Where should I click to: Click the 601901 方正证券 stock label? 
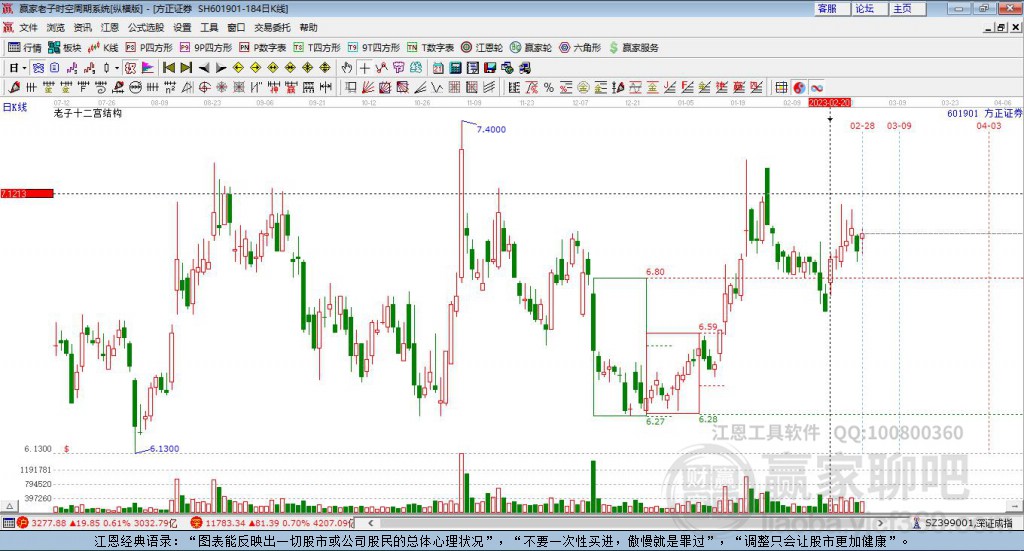coord(984,114)
